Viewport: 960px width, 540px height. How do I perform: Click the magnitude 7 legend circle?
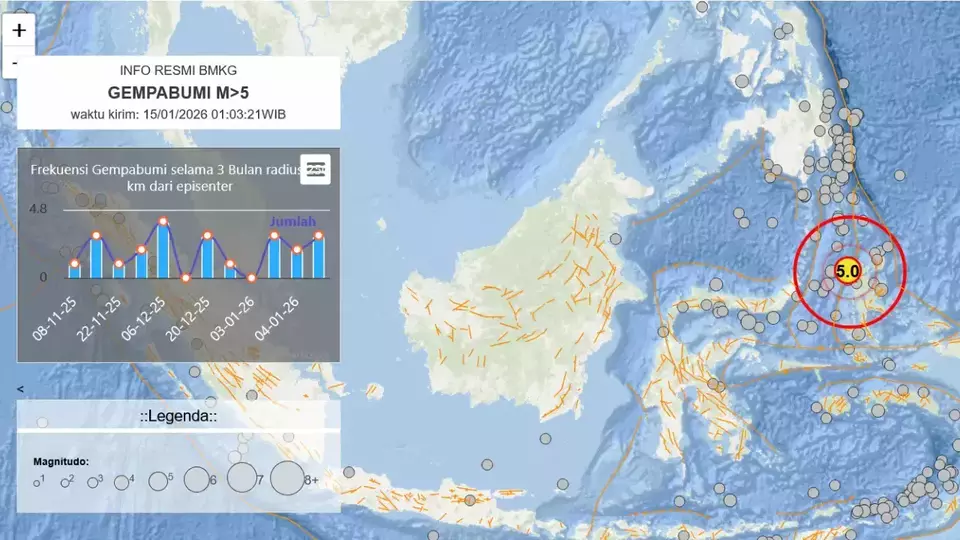[242, 478]
